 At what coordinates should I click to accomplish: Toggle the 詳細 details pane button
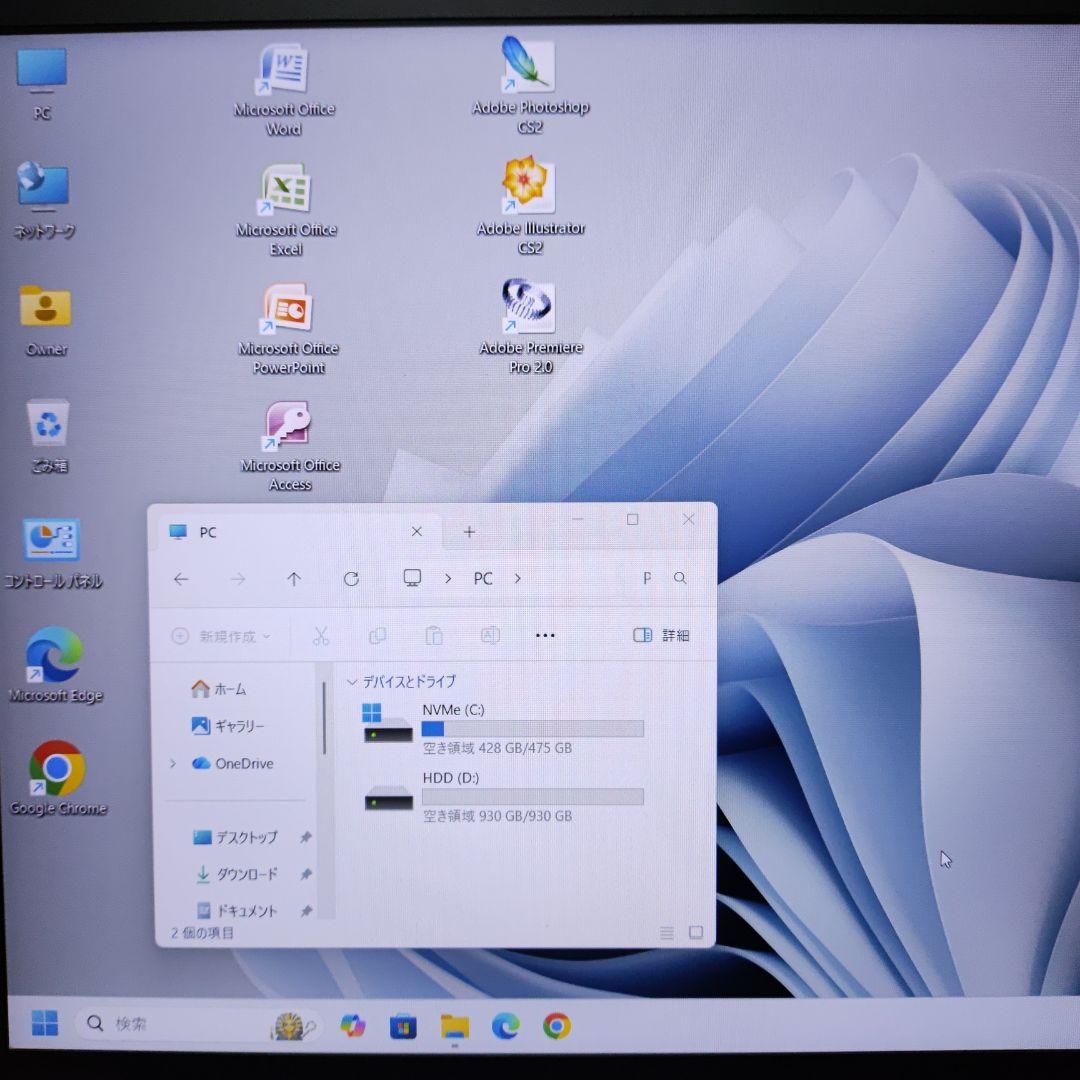(662, 635)
